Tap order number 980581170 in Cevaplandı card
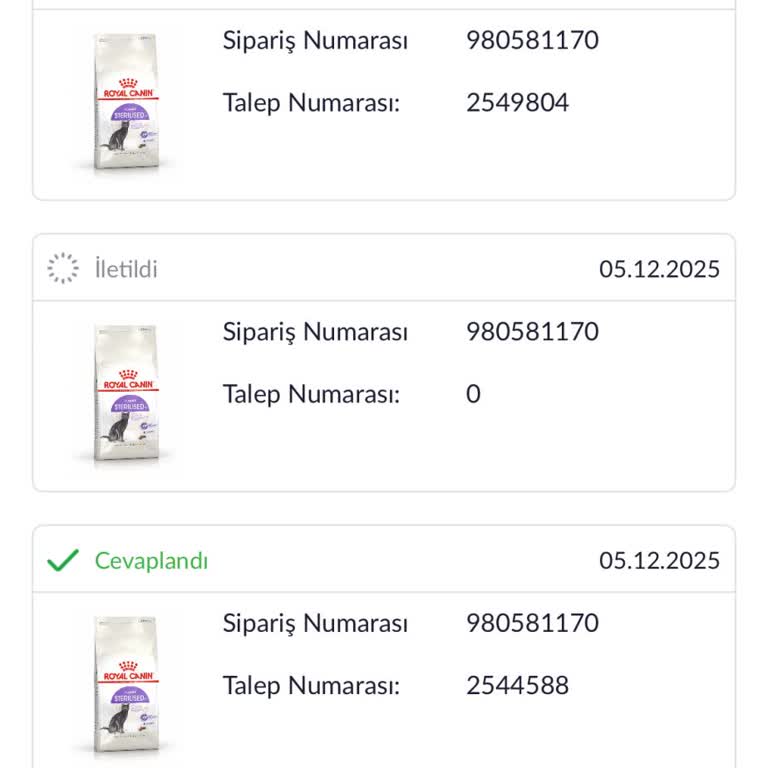Screen dimensions: 768x768 click(x=532, y=623)
